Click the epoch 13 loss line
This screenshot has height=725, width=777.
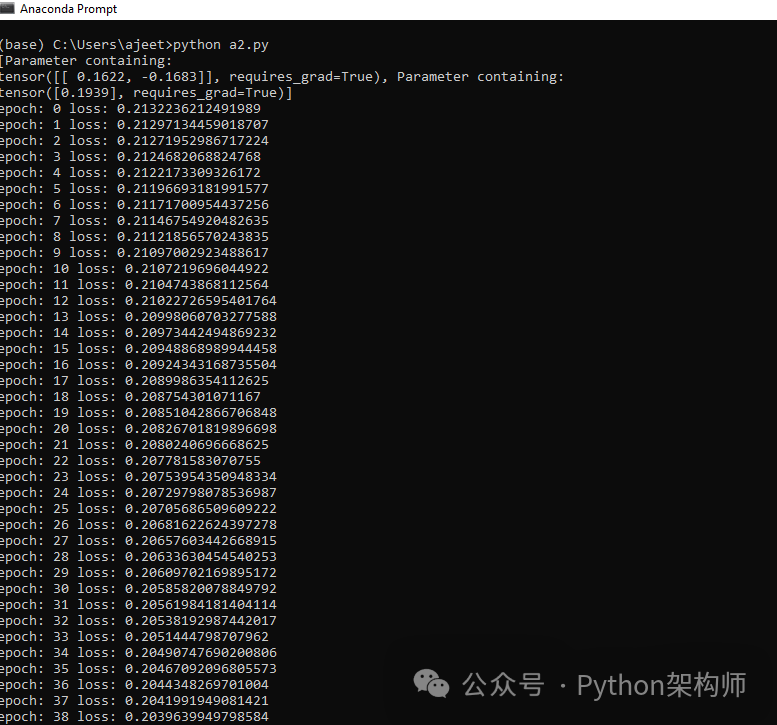(138, 317)
